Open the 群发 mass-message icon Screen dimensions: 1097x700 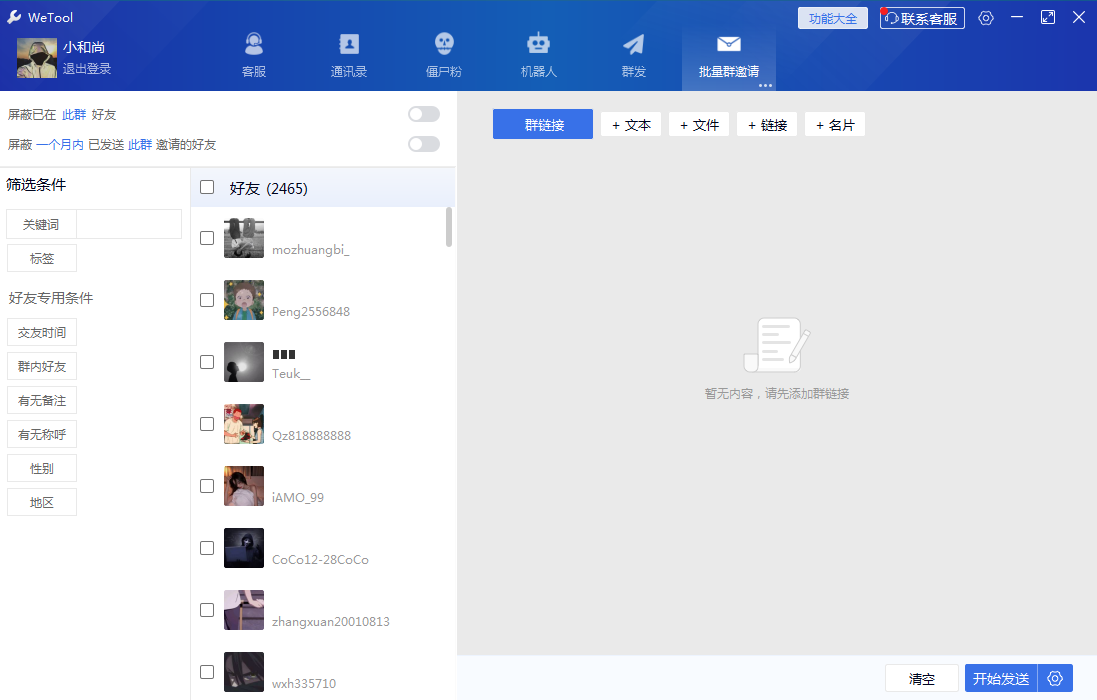click(x=633, y=54)
